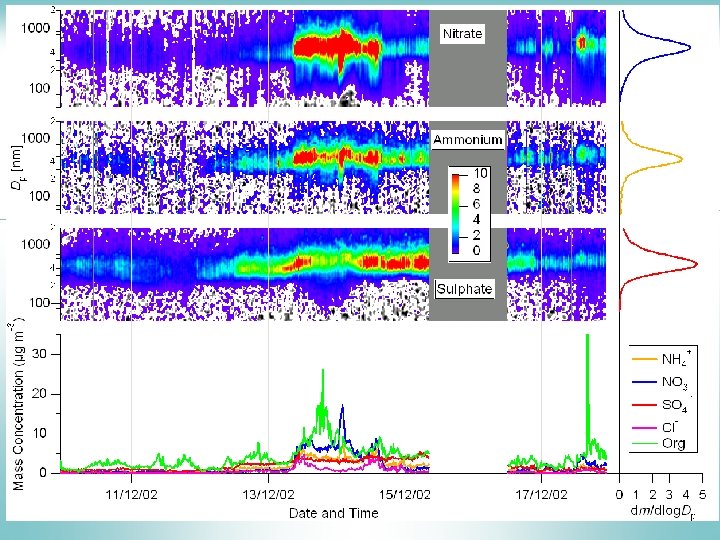720x540 pixels.
Task: Click the Date and Time axis title
Action: click(334, 513)
